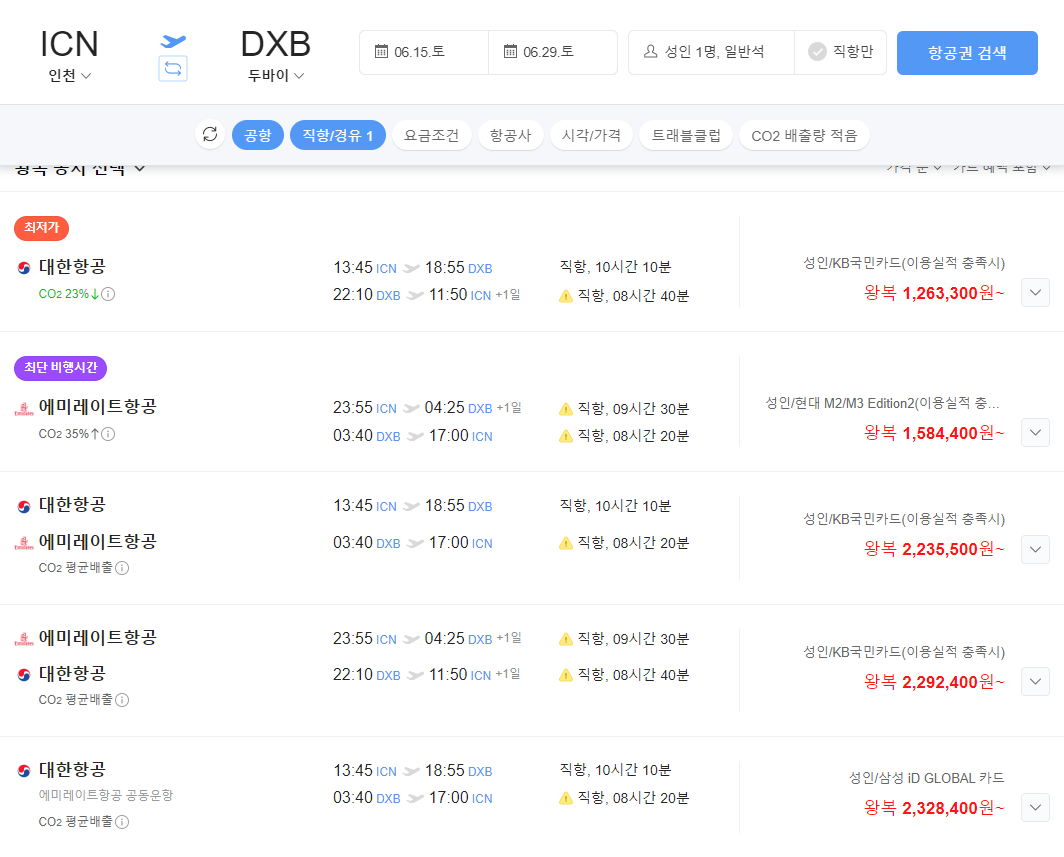This screenshot has width=1064, height=857.
Task: Open CO2 35% info icon for 에미레이트항공
Action: tap(109, 434)
